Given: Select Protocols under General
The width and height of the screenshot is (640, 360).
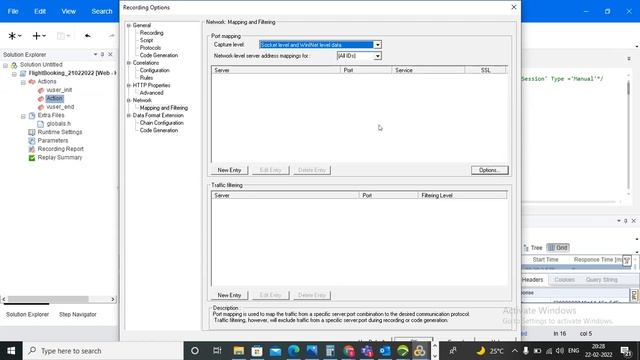Looking at the screenshot, I should coord(150,48).
